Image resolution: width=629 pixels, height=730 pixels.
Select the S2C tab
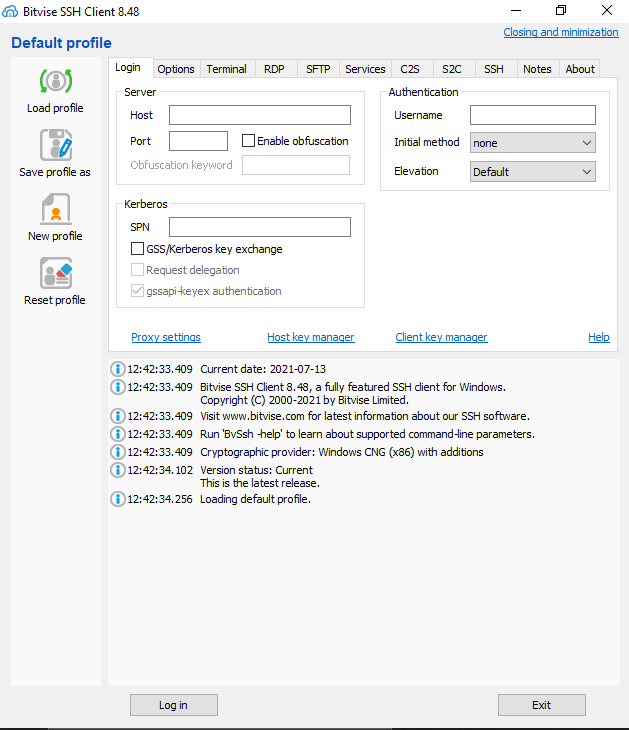click(452, 69)
